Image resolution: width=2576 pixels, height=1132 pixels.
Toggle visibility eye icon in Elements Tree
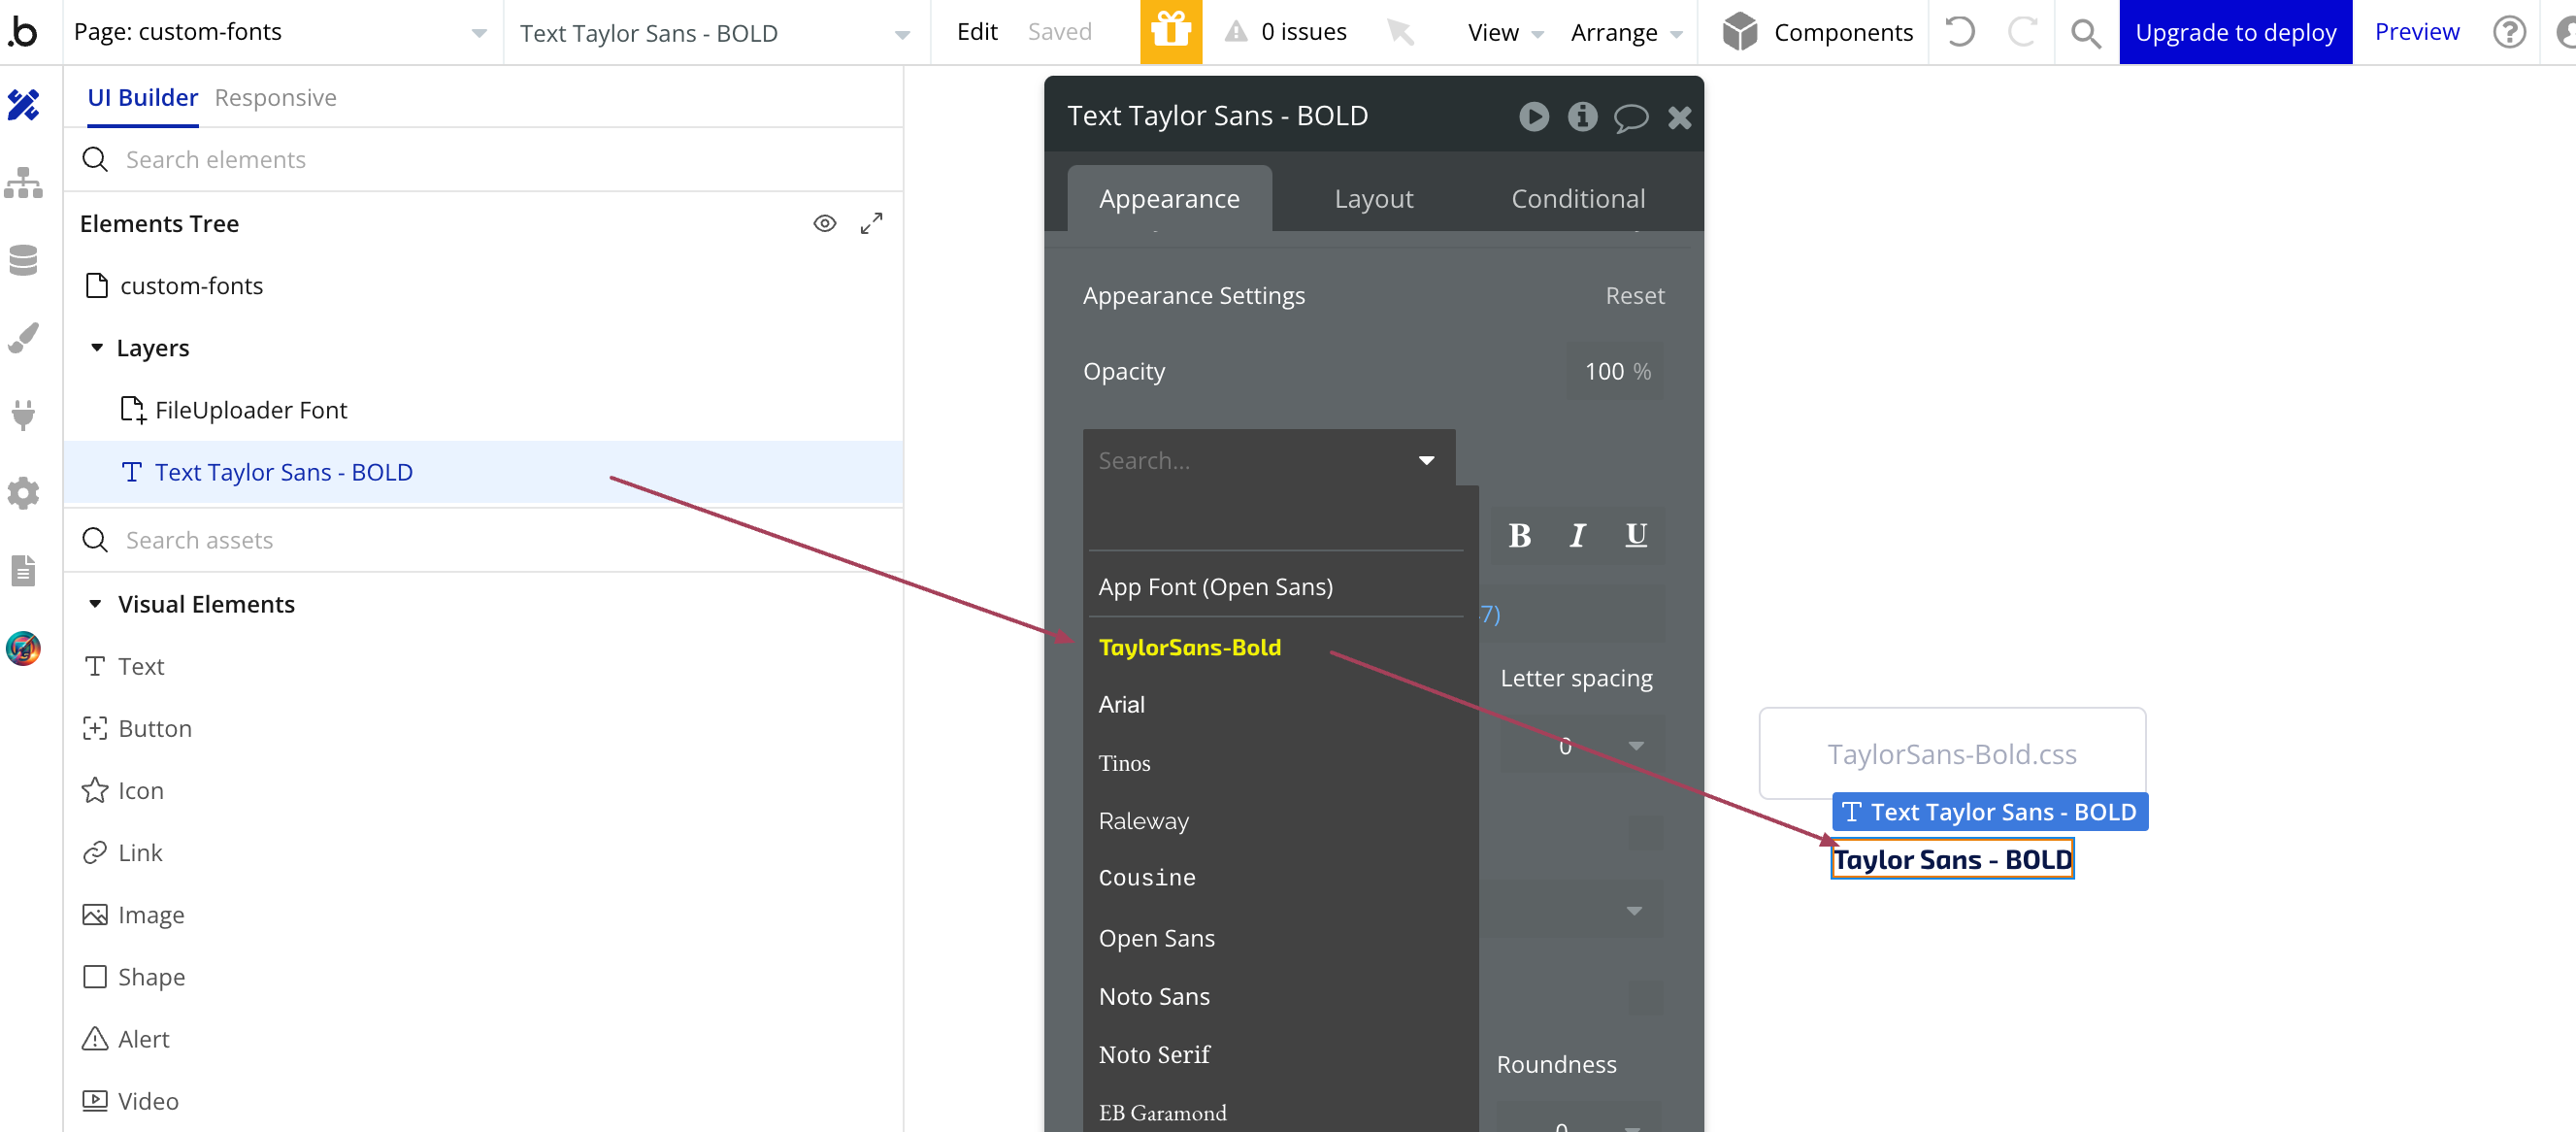point(823,221)
